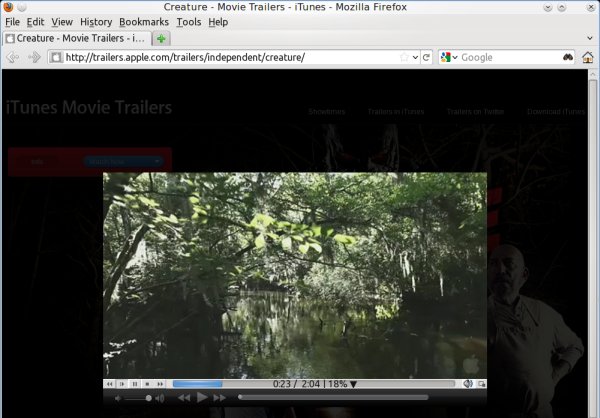This screenshot has width=600, height=418.
Task: Open the black triangle dropdown by 18%
Action: tap(354, 384)
